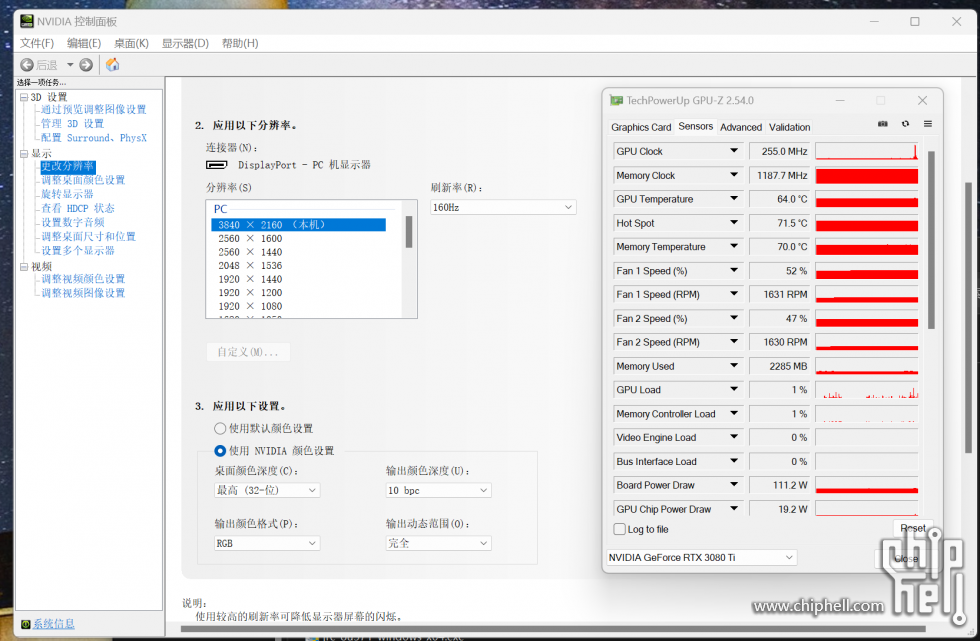
Task: Select 通过预览调整图像设置 in the task tree
Action: click(94, 109)
